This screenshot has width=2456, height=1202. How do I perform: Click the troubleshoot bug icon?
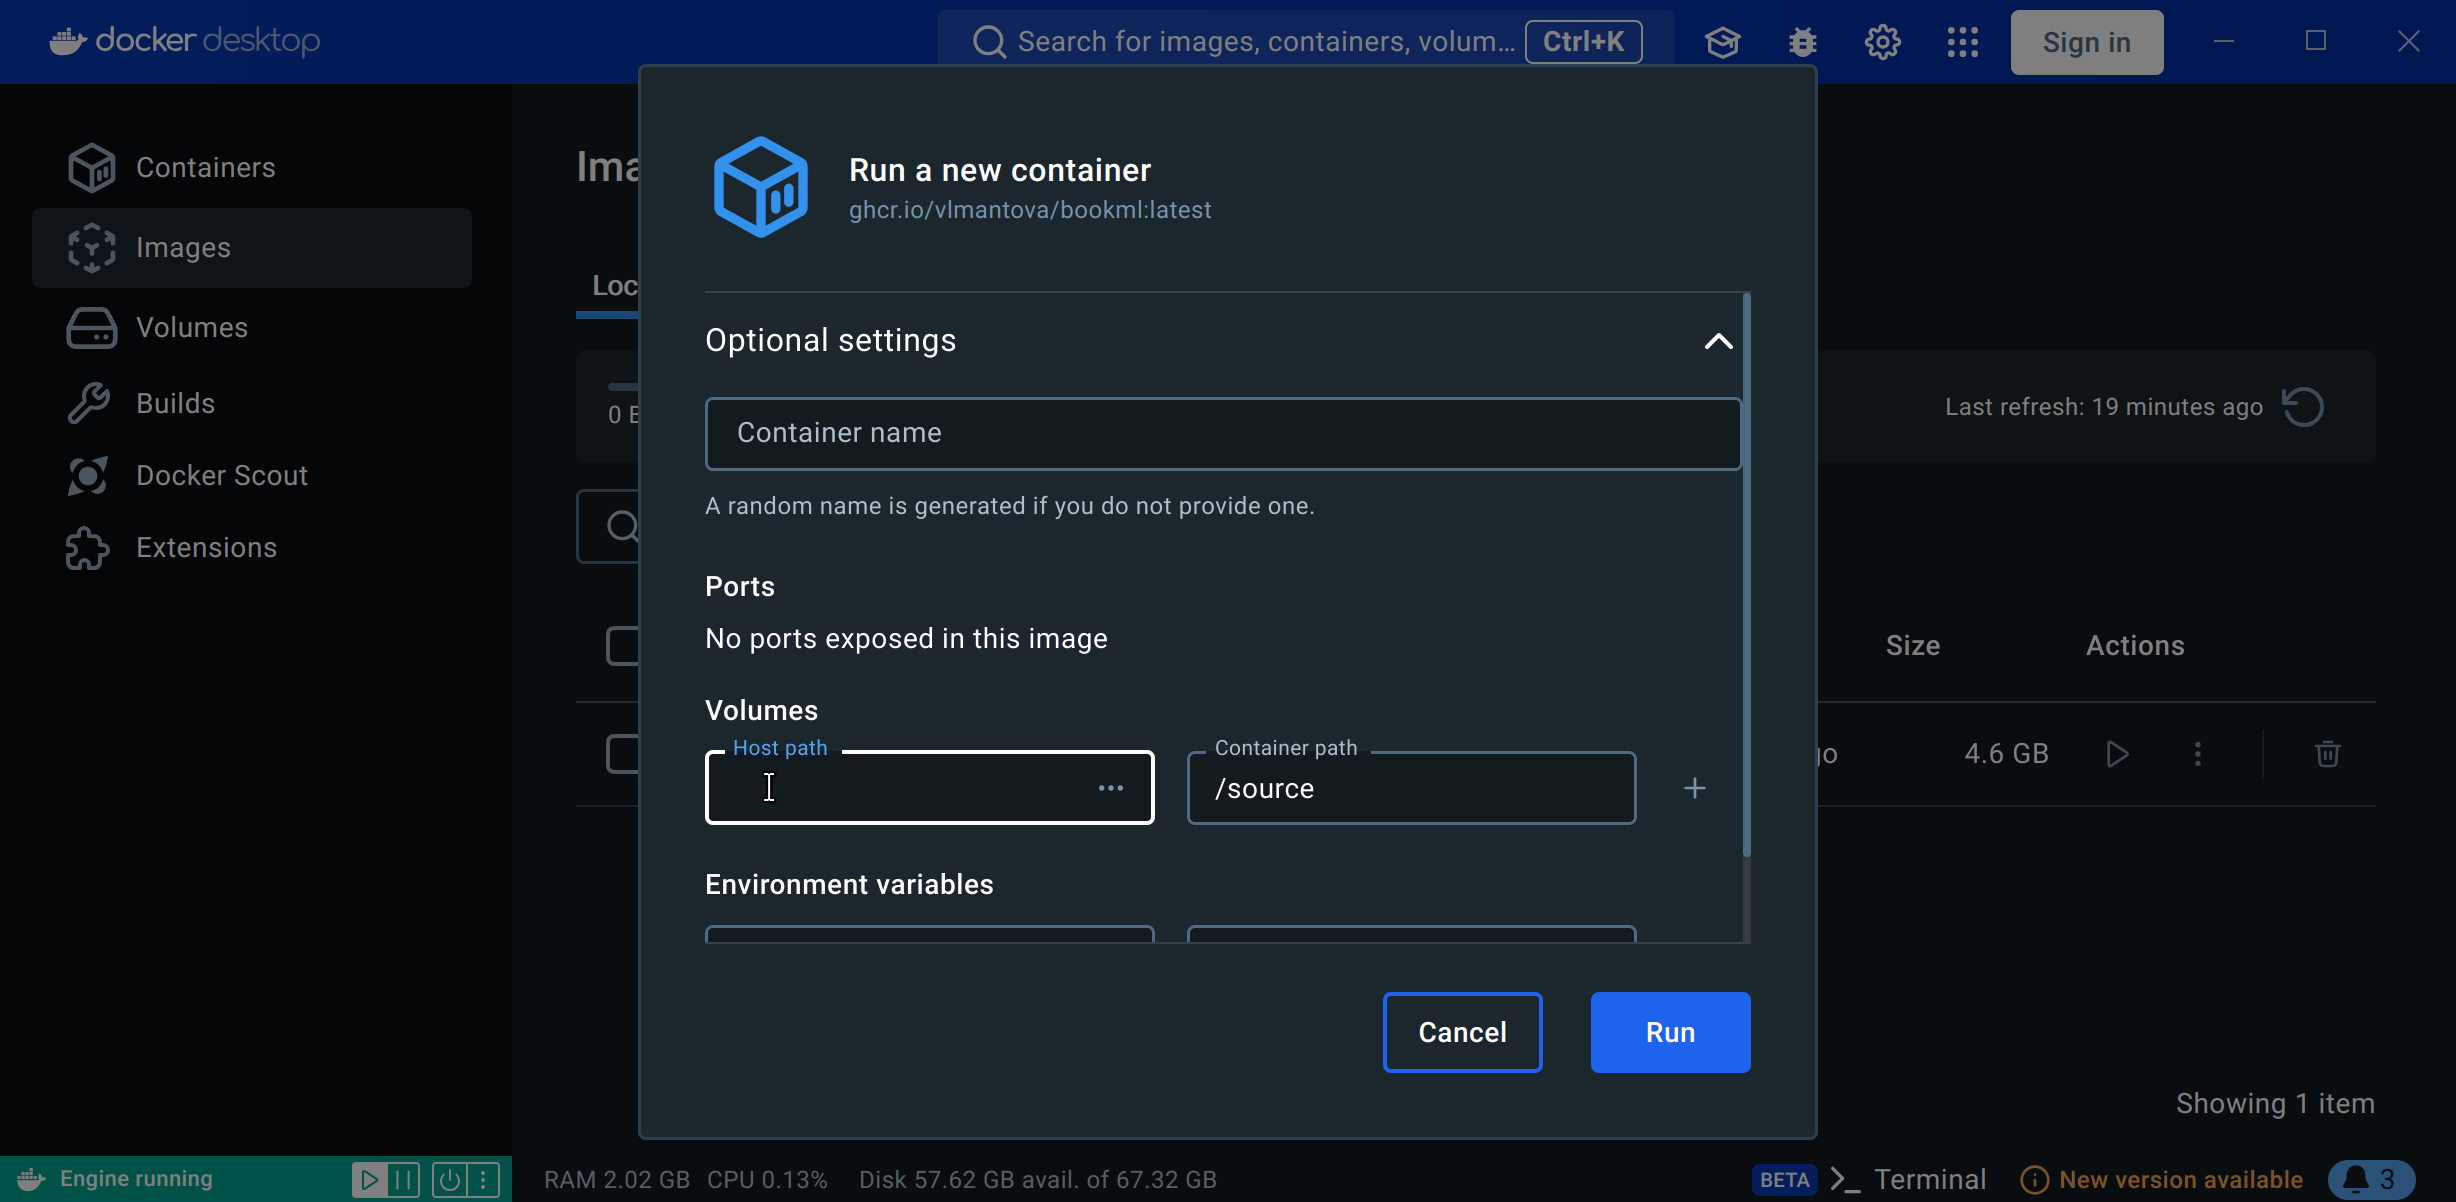(x=1802, y=42)
